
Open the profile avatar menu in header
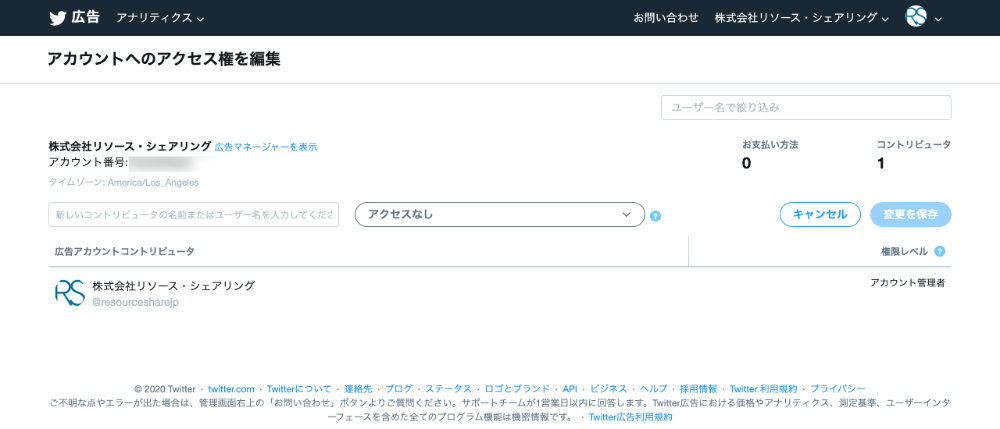[x=916, y=17]
